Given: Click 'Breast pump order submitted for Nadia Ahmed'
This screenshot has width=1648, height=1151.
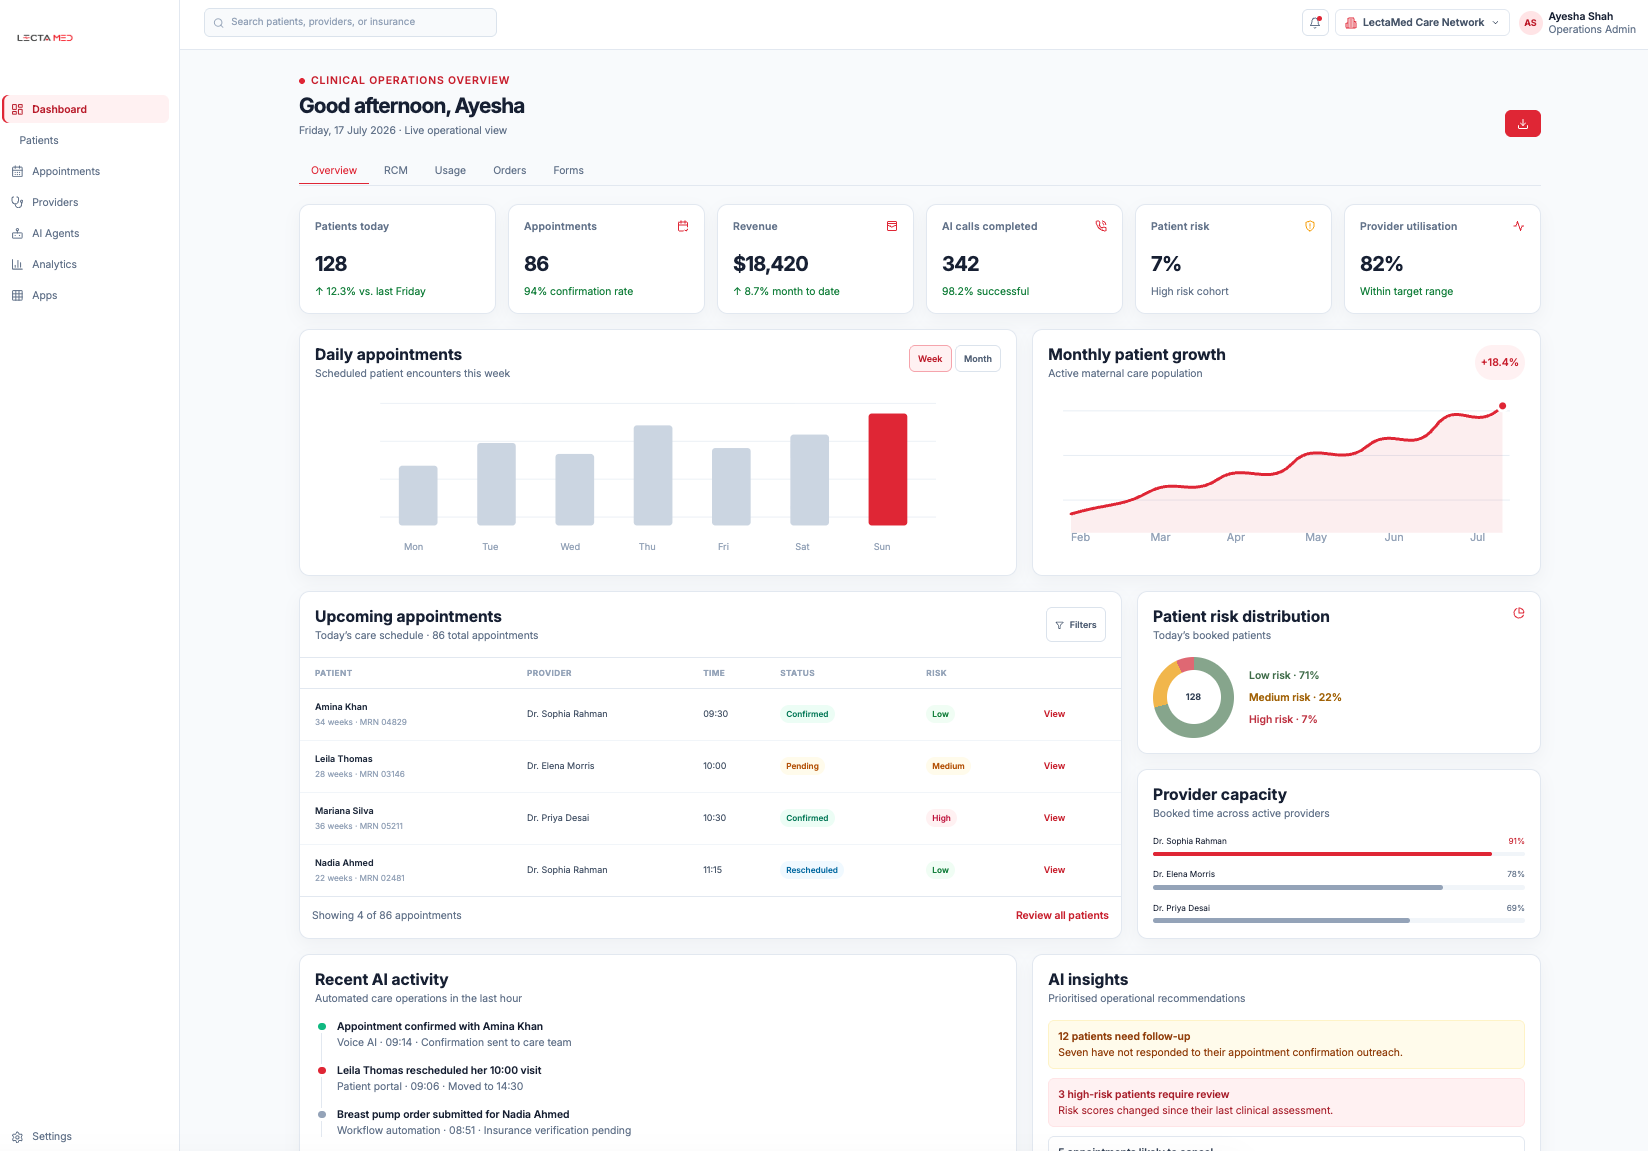Looking at the screenshot, I should click(453, 1115).
